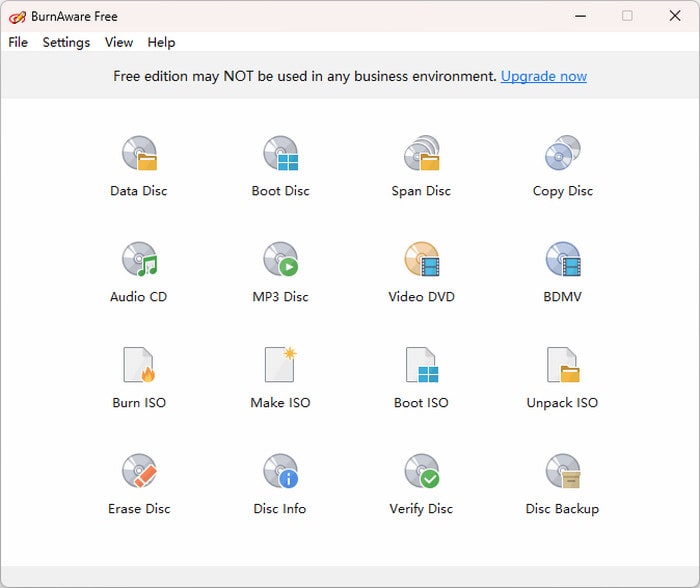Open the Data Disc tool

(x=139, y=155)
